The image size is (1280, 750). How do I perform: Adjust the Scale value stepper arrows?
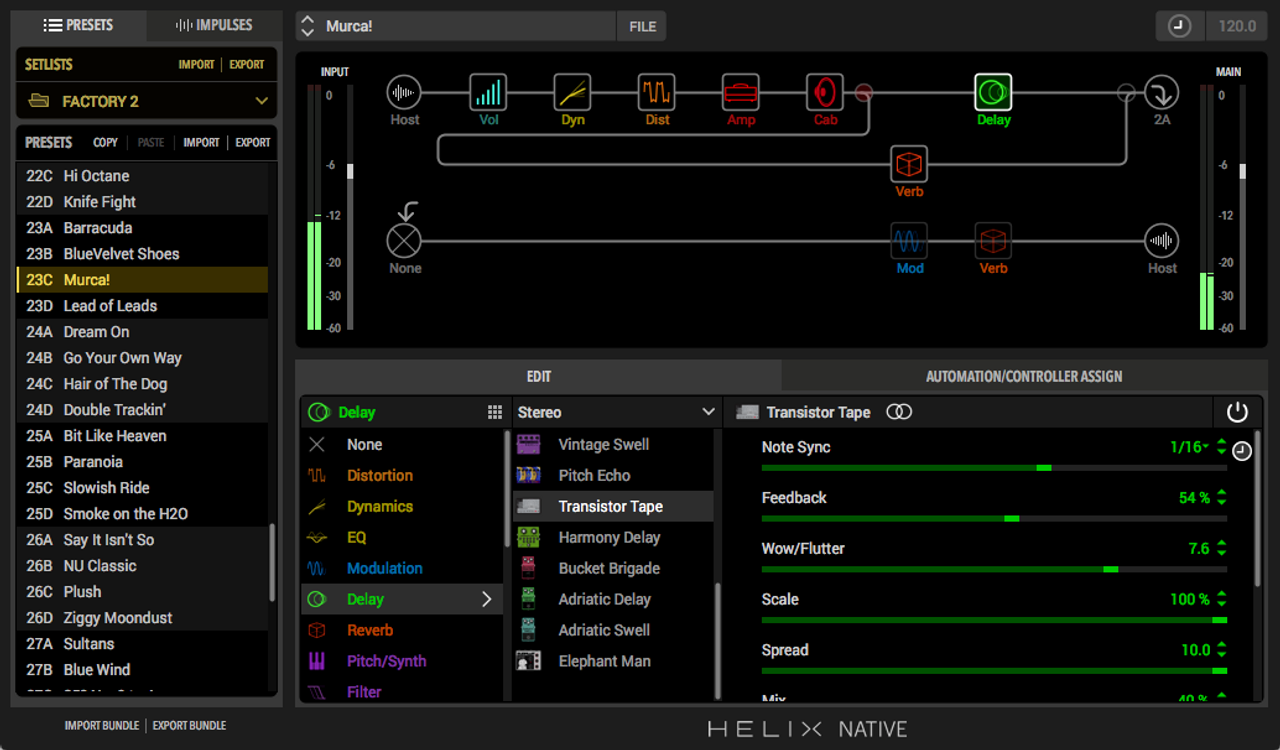[x=1222, y=600]
